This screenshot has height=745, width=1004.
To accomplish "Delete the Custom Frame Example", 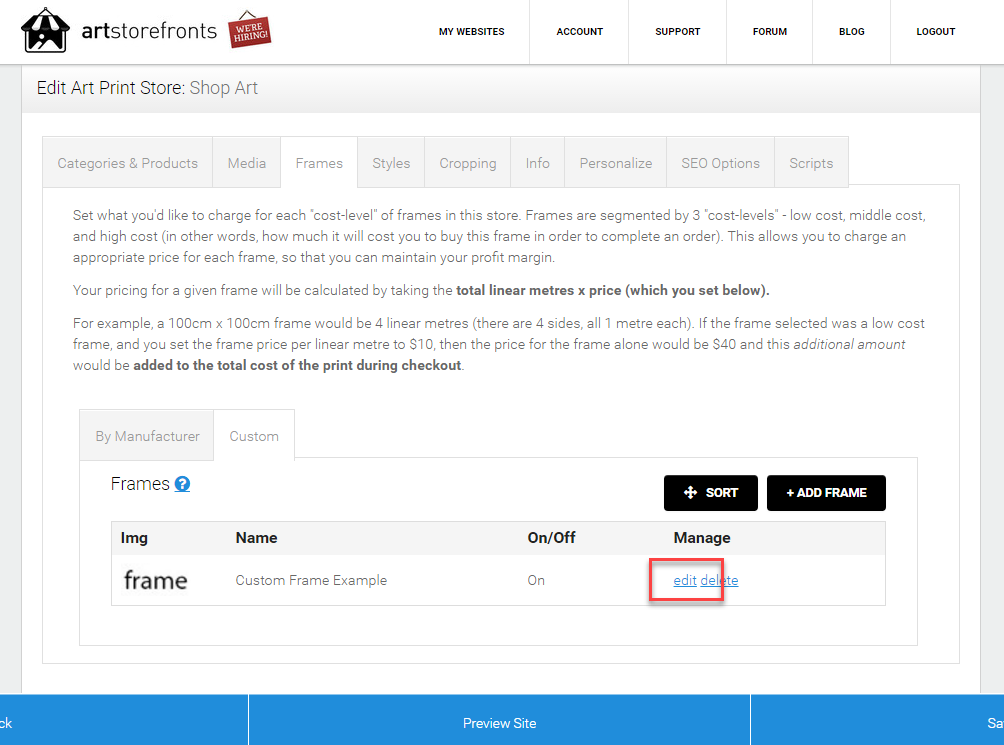I will pyautogui.click(x=719, y=580).
